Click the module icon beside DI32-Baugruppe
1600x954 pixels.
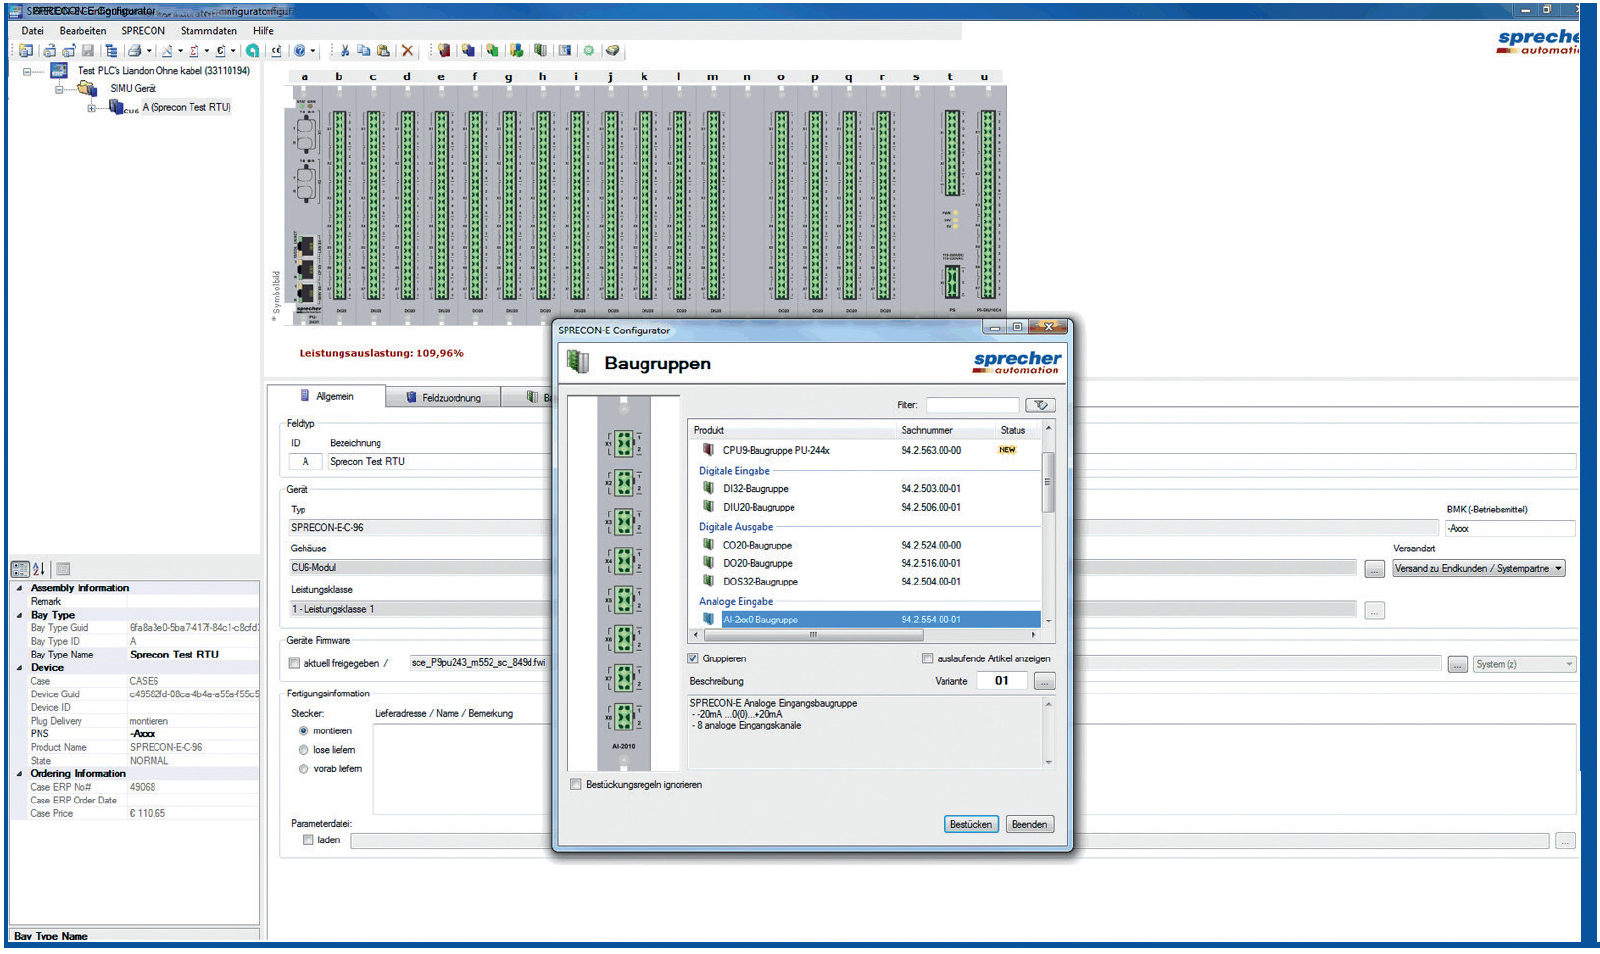tap(708, 488)
